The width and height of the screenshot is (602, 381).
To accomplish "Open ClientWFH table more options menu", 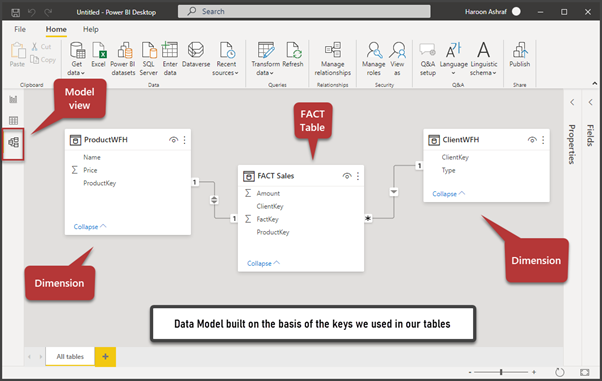I will coord(543,140).
